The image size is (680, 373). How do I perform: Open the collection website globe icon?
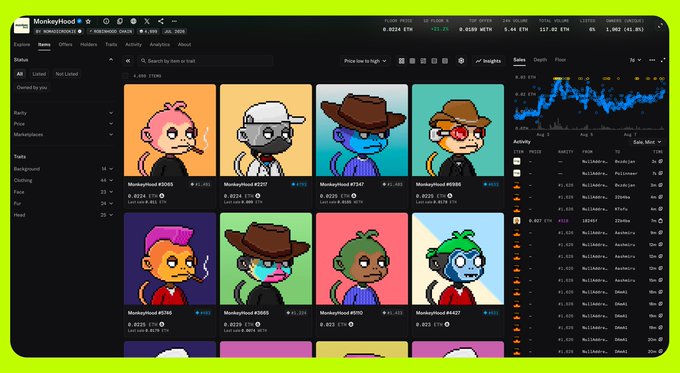pyautogui.click(x=134, y=21)
